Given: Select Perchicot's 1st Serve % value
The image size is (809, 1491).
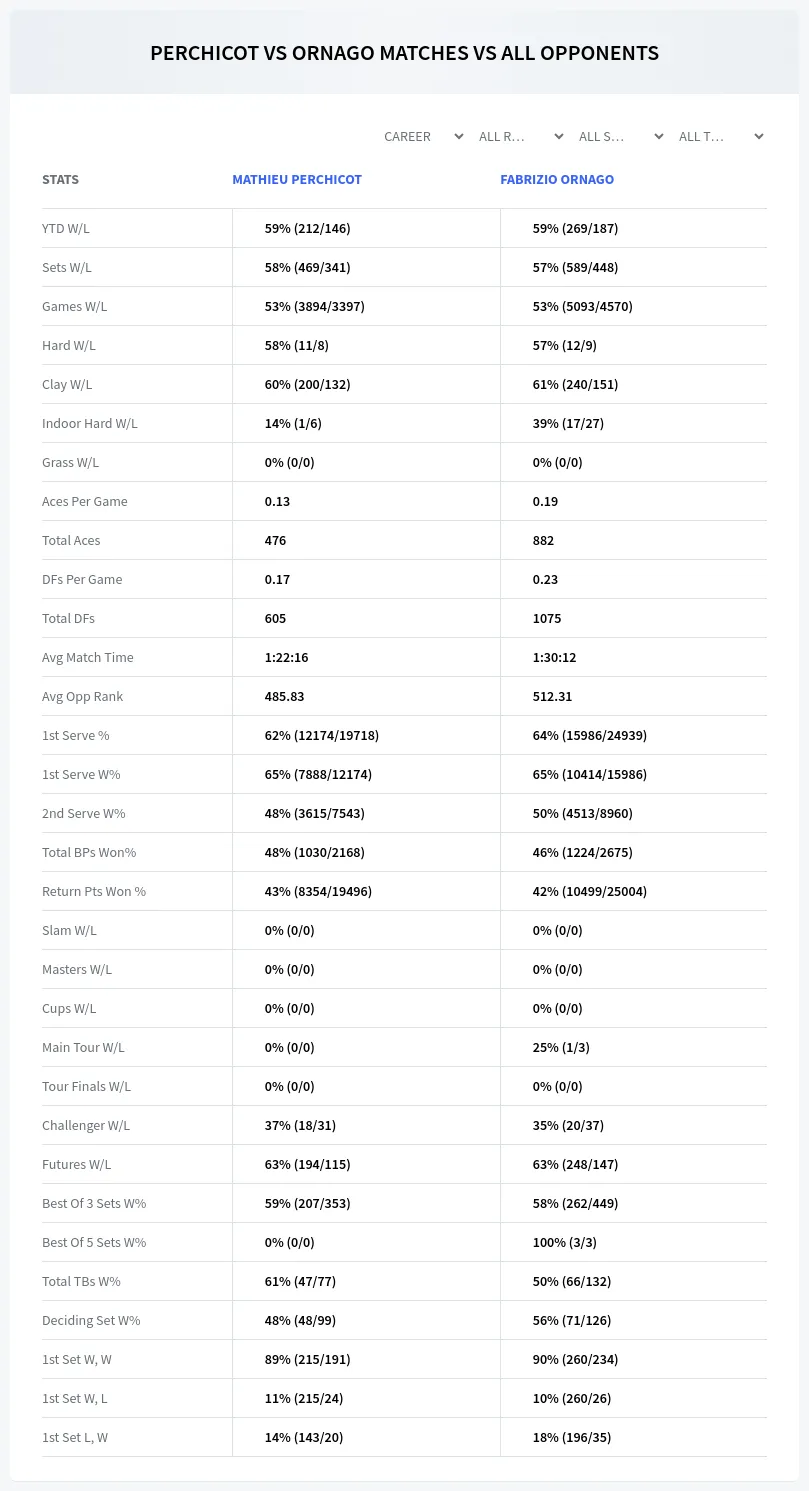Looking at the screenshot, I should [321, 735].
